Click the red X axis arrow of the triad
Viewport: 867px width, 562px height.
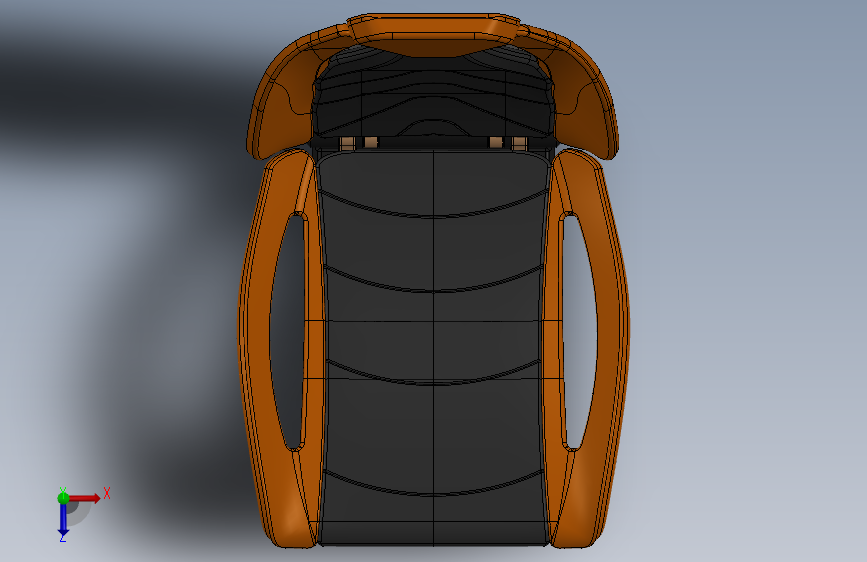click(84, 498)
